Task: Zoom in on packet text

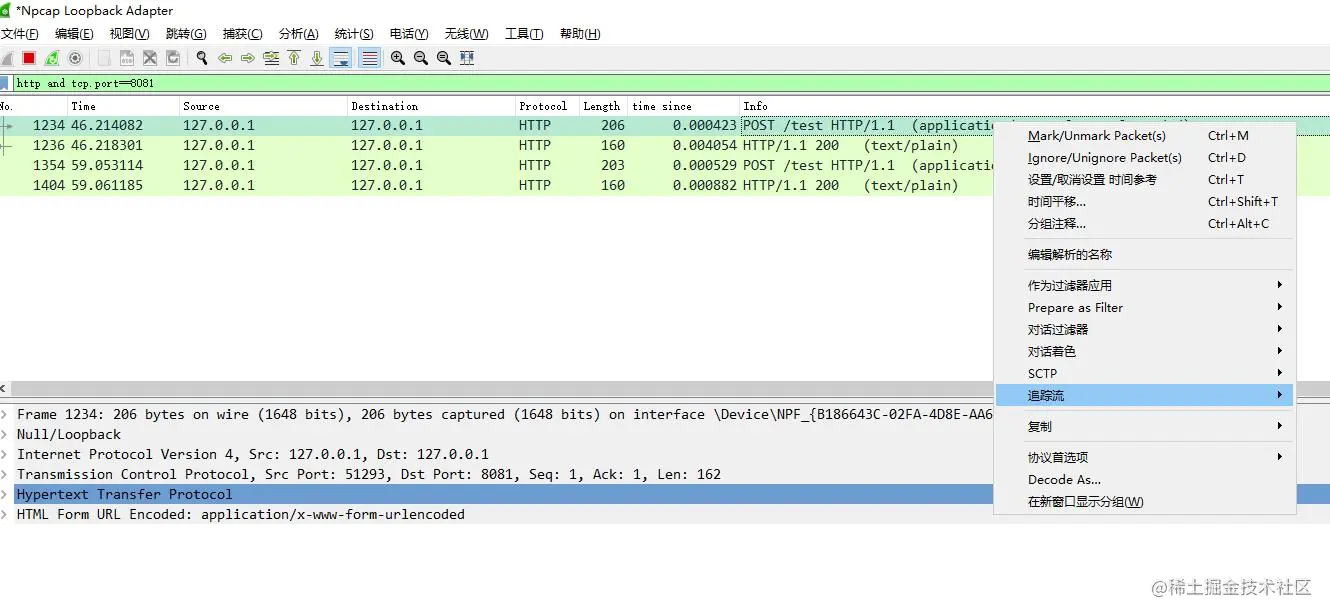Action: pyautogui.click(x=398, y=58)
